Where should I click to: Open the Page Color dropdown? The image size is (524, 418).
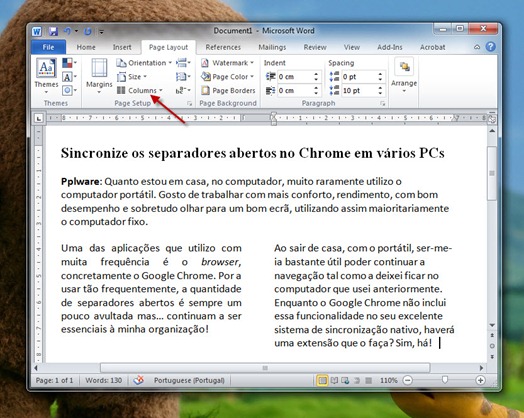tap(228, 77)
